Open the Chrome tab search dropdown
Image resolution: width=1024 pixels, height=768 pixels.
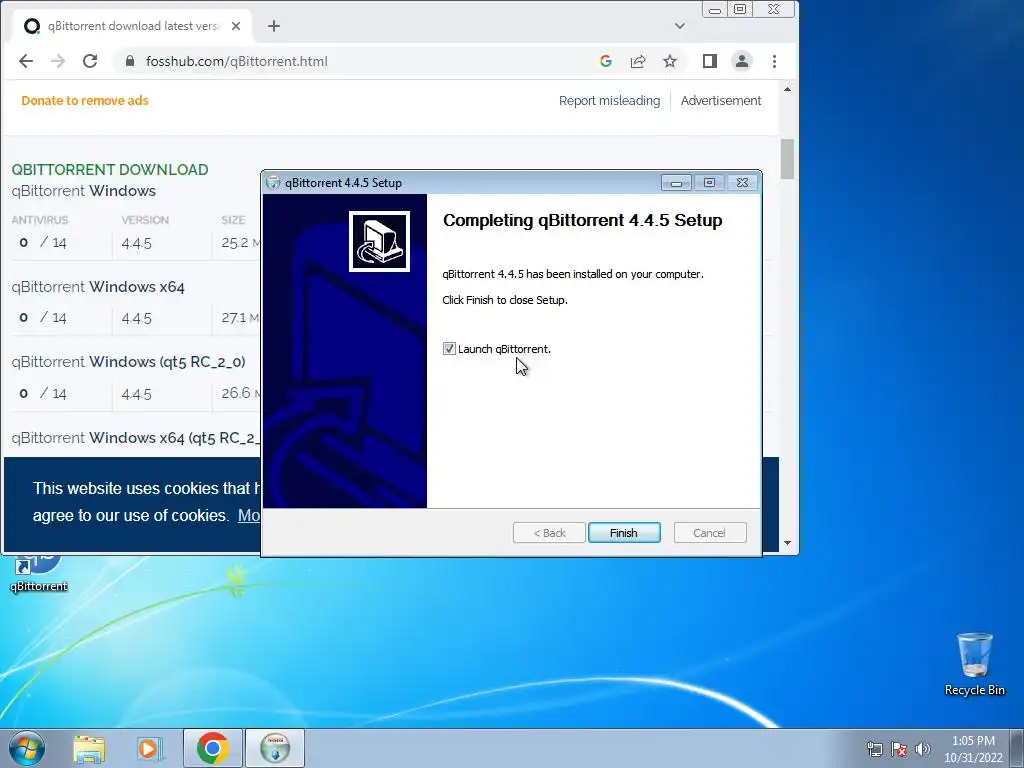click(680, 26)
